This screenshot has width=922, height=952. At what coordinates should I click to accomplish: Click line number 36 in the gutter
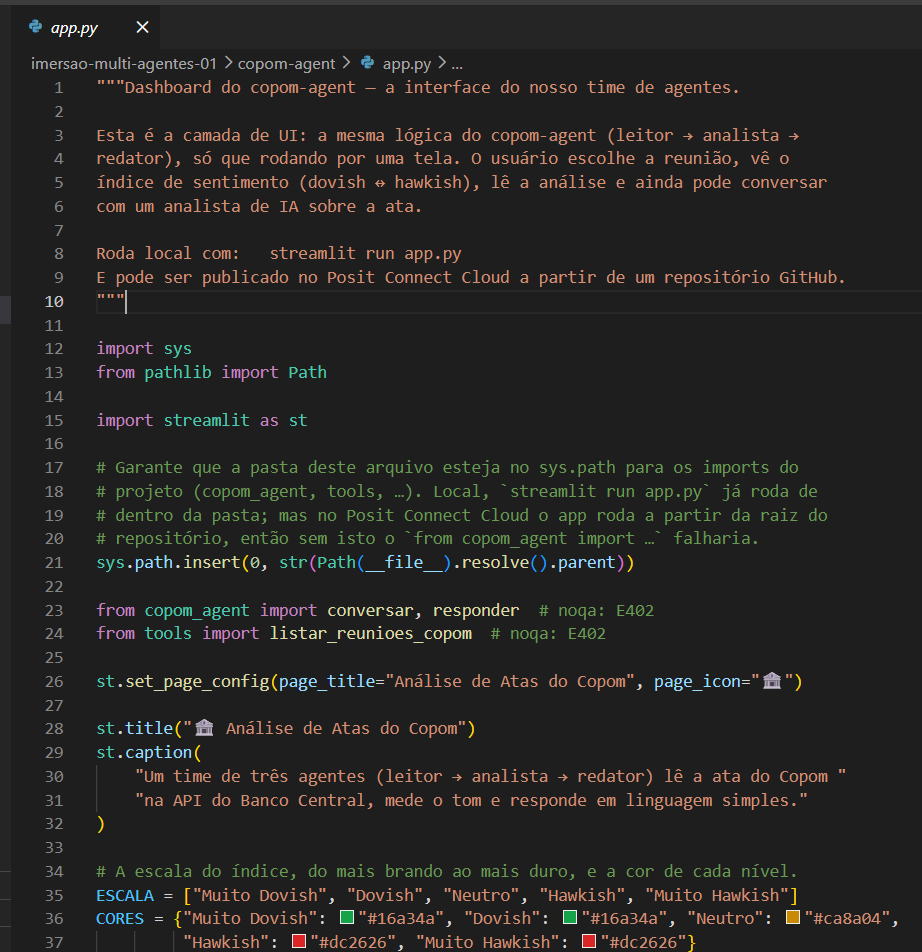[54, 919]
